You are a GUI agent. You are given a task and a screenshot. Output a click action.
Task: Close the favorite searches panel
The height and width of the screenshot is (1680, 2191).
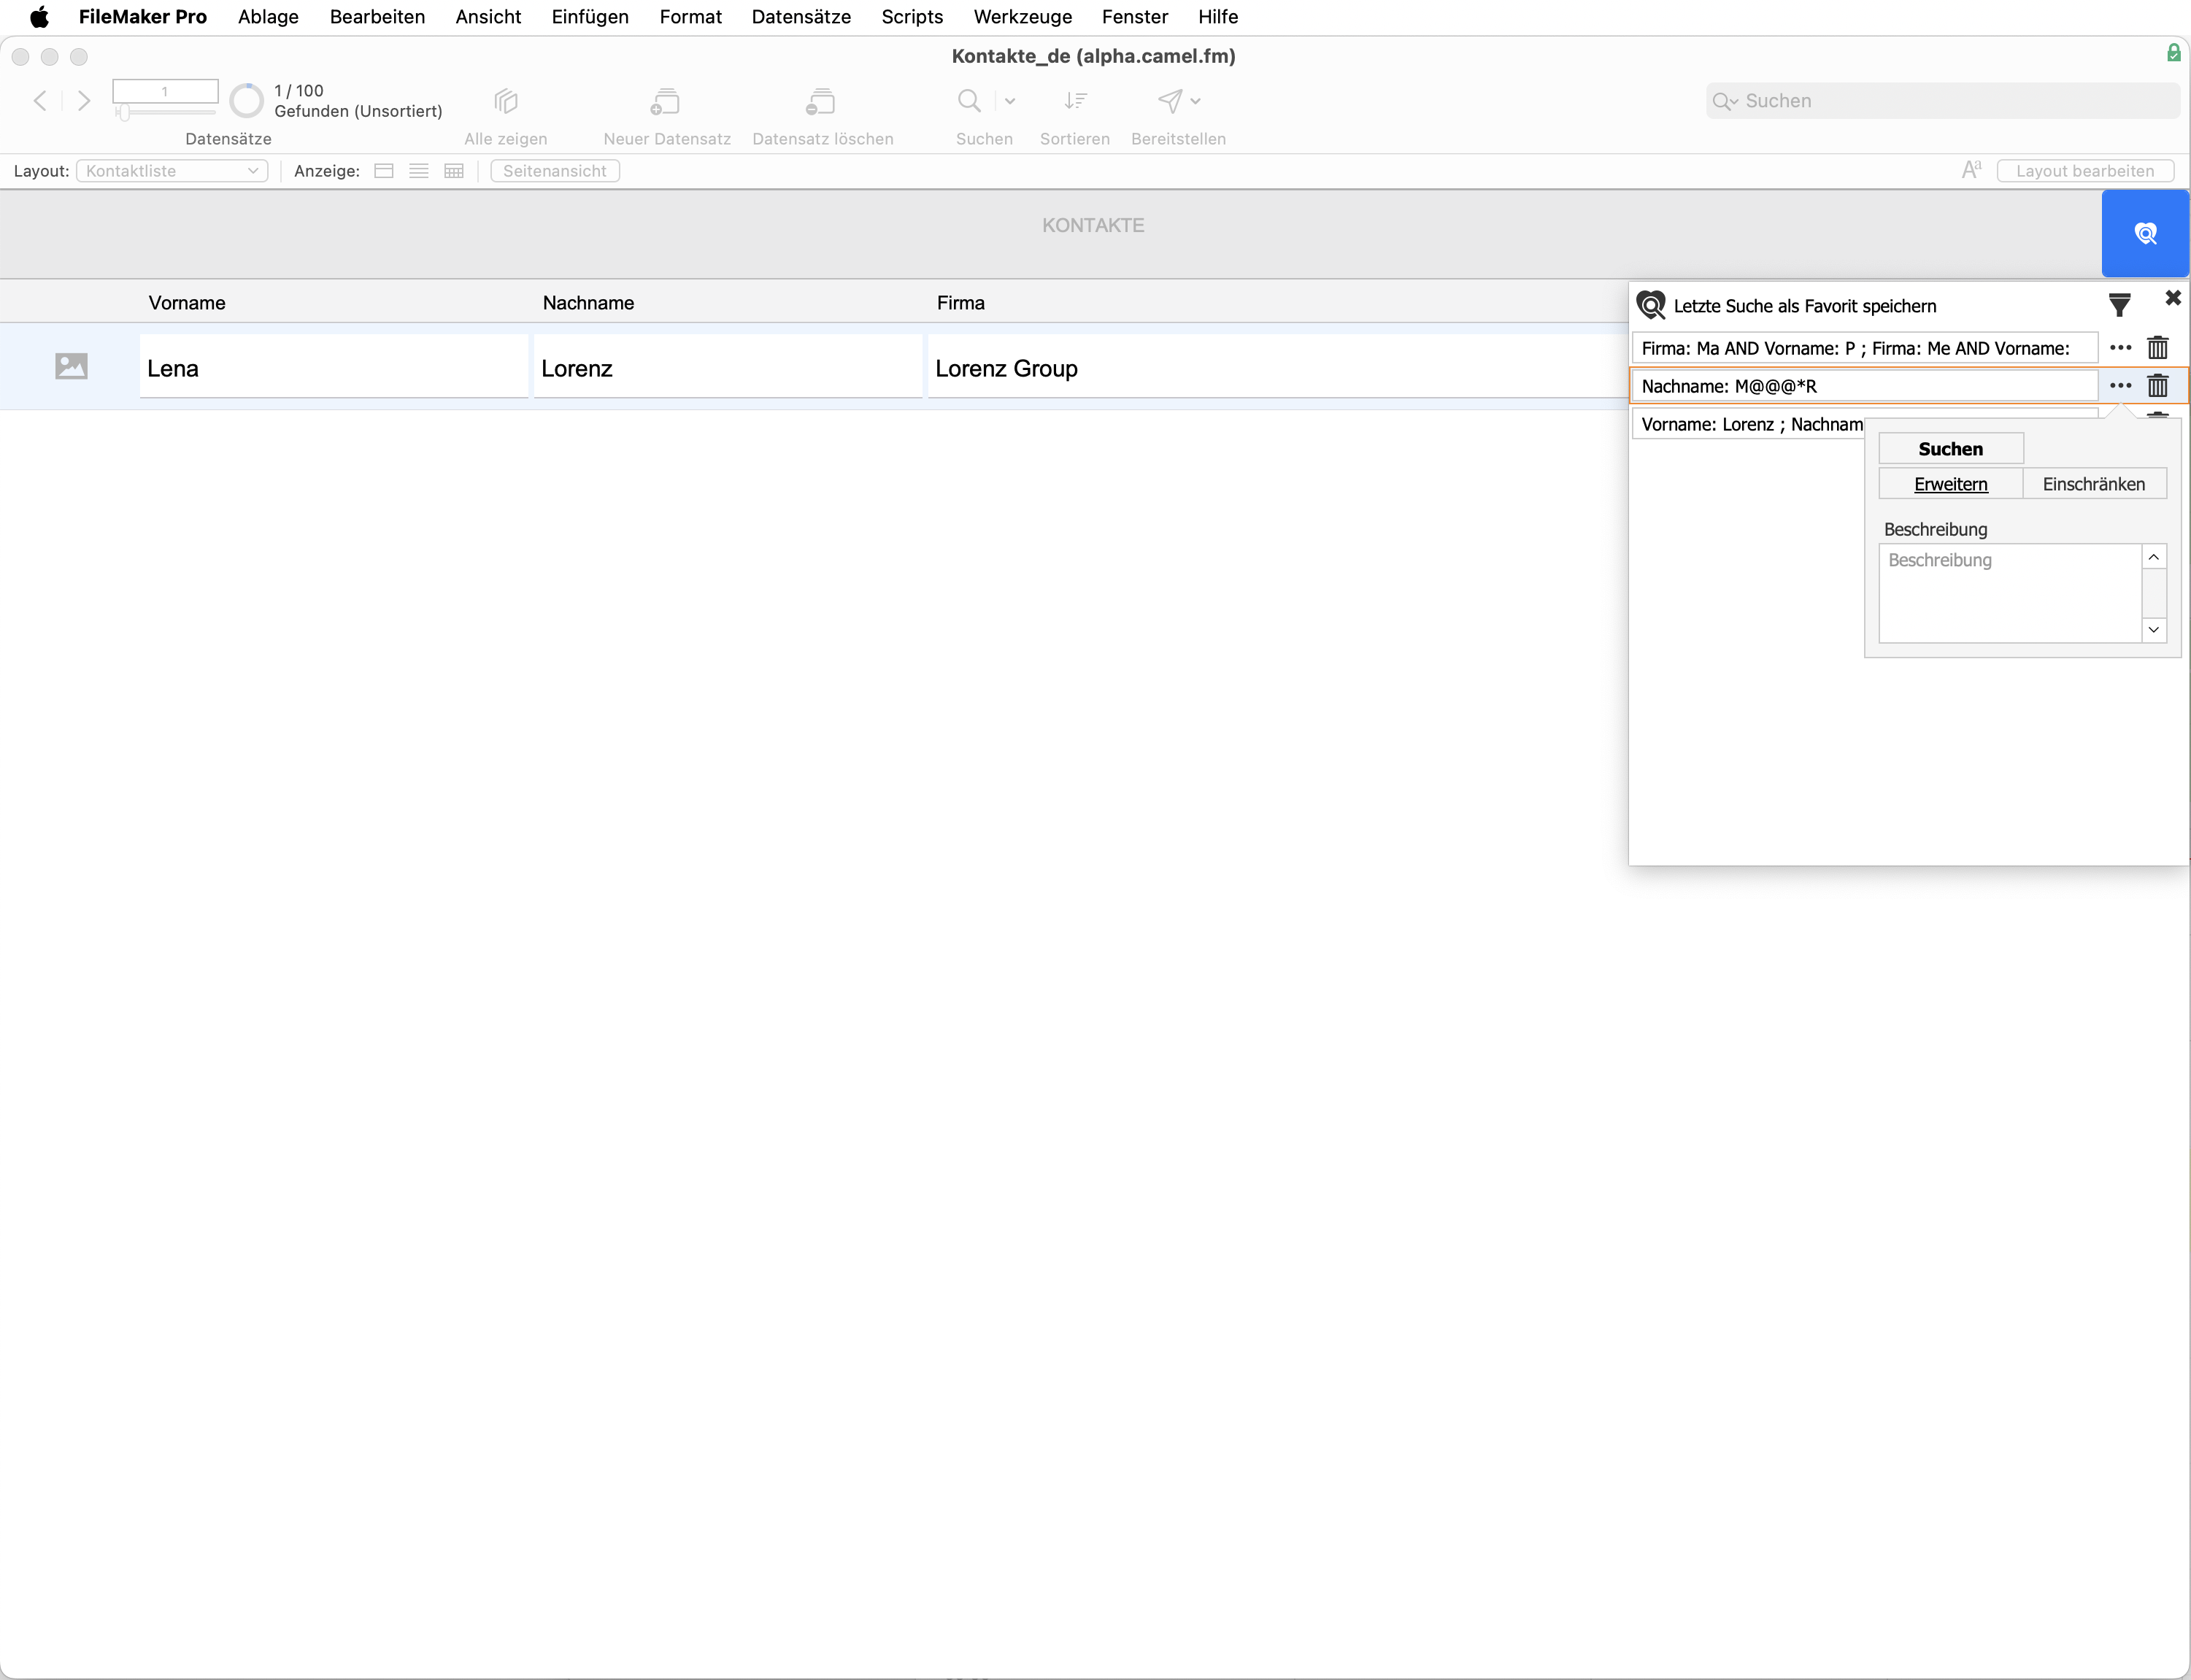coord(2172,298)
